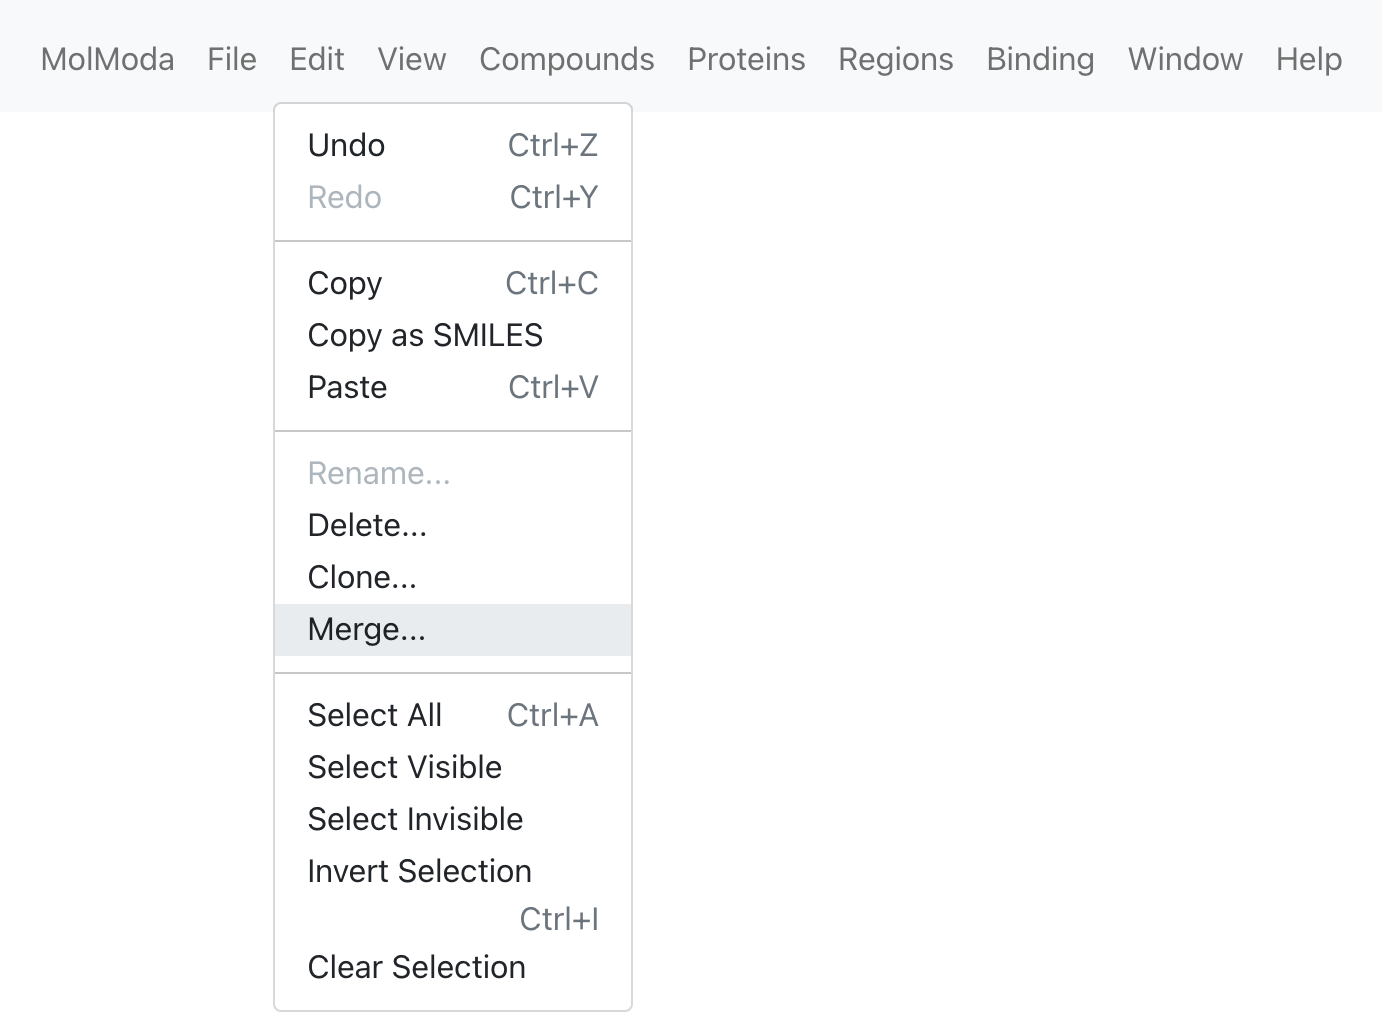Image resolution: width=1382 pixels, height=1036 pixels.
Task: Choose Select All
Action: click(x=453, y=715)
